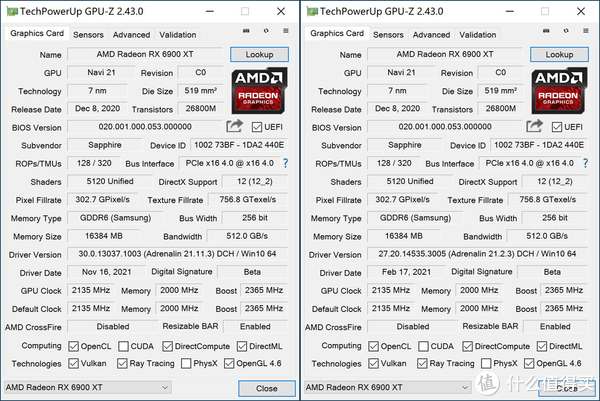Click Close button in left window

(x=267, y=388)
